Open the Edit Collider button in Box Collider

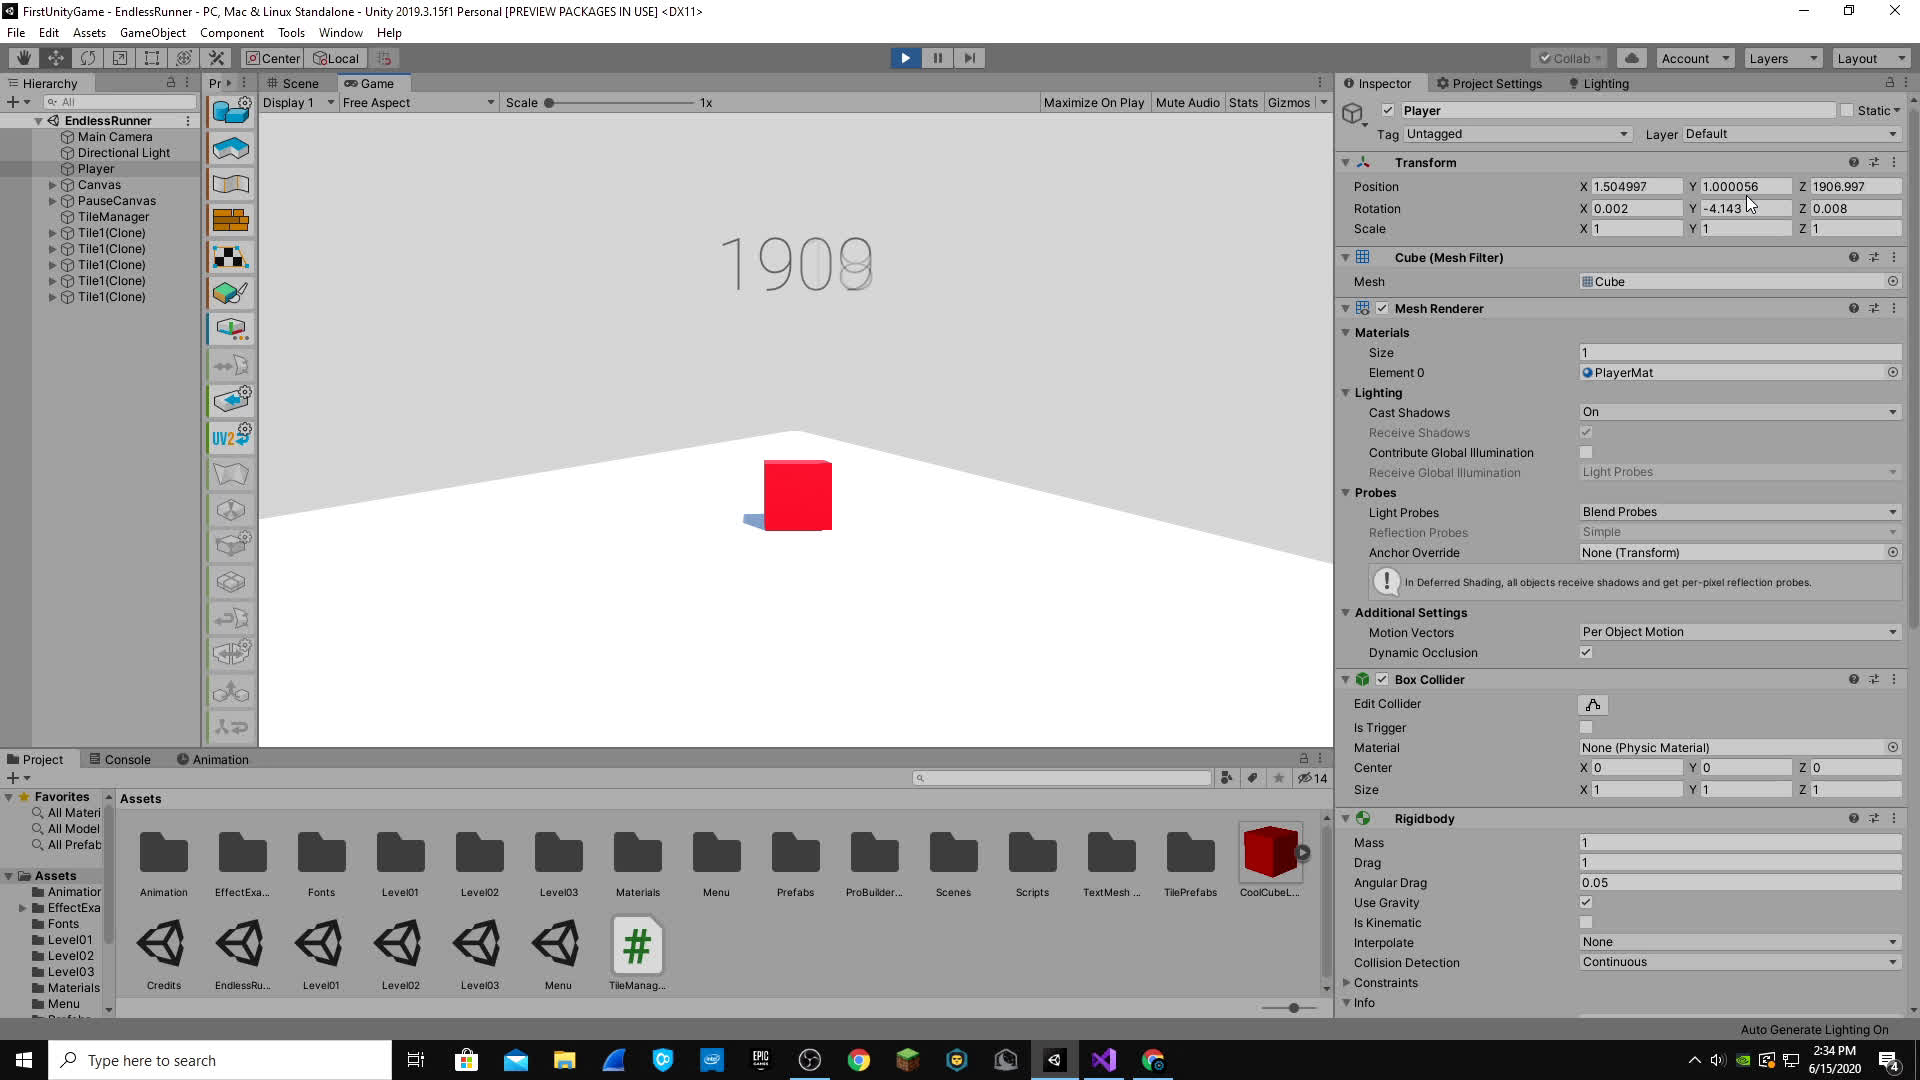click(1592, 704)
